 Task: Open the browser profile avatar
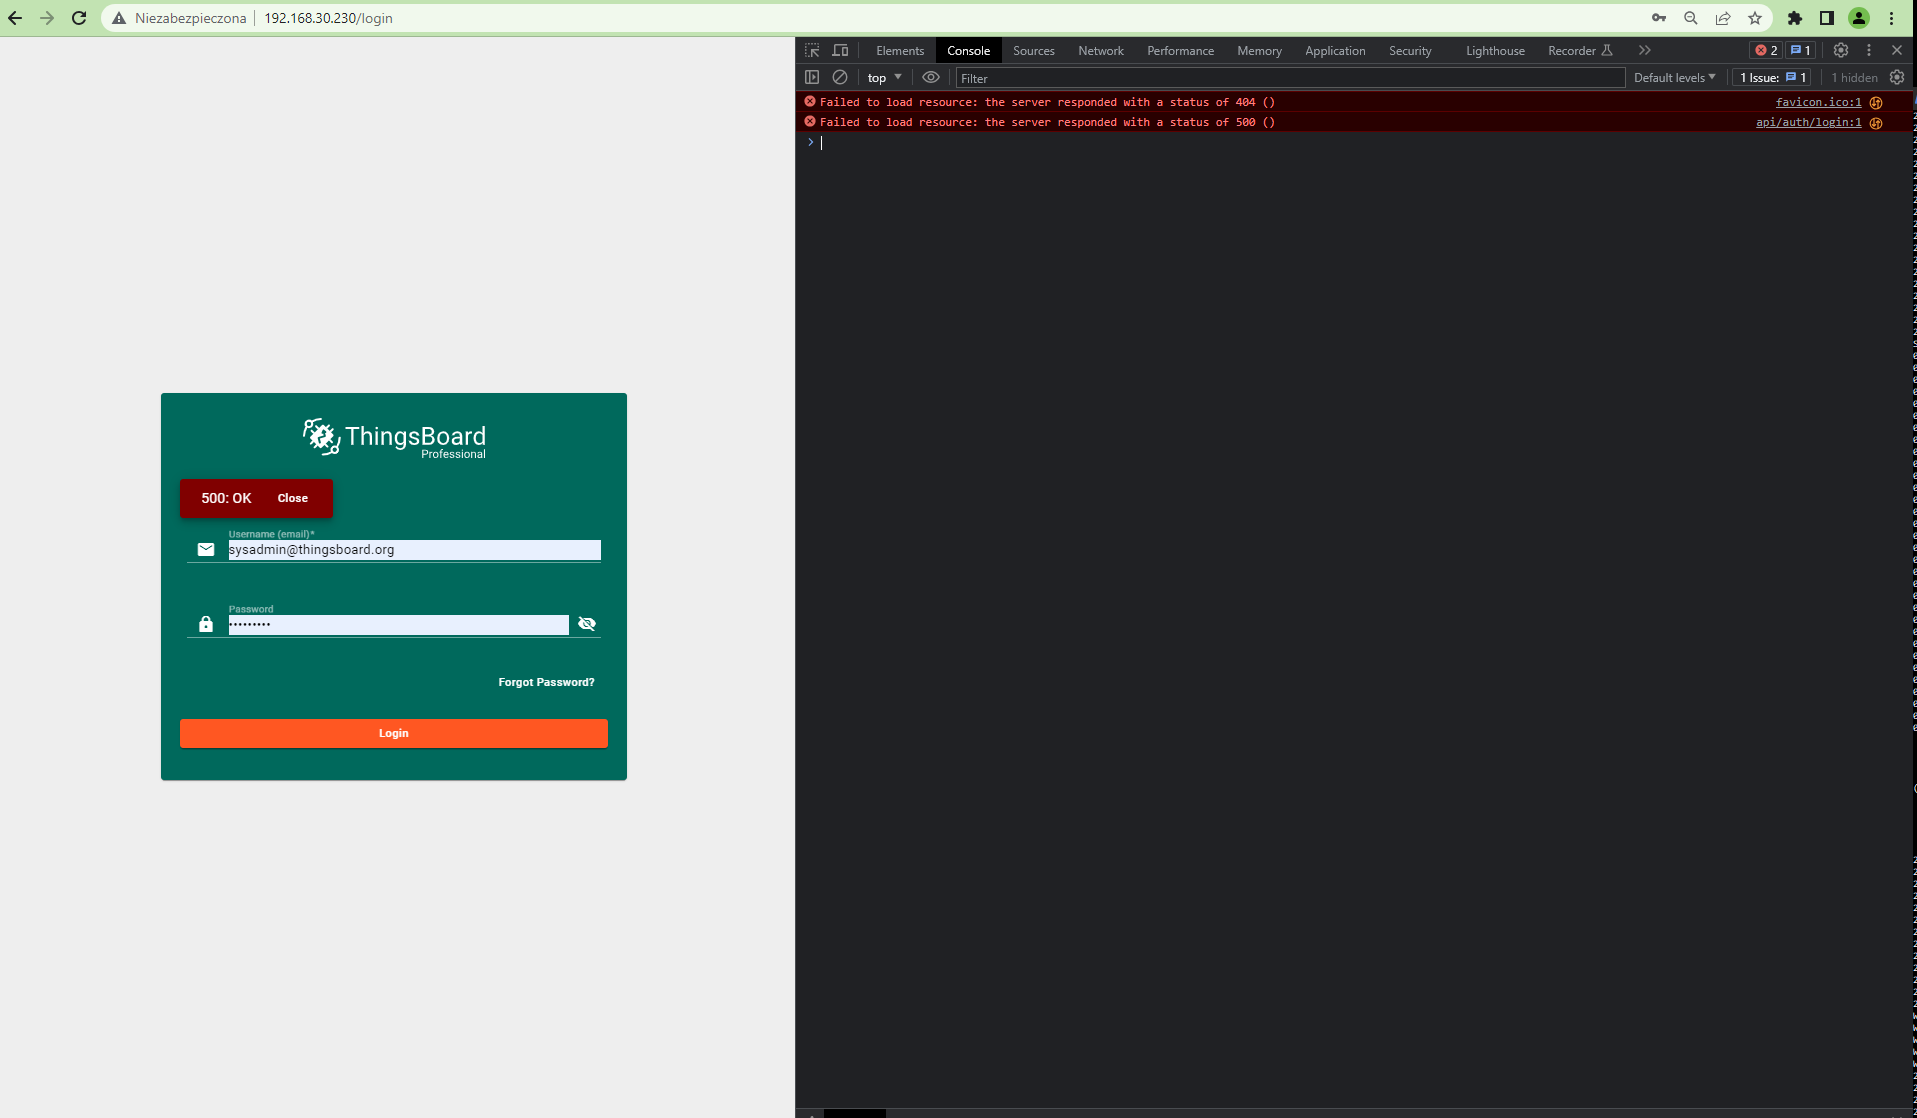coord(1859,18)
